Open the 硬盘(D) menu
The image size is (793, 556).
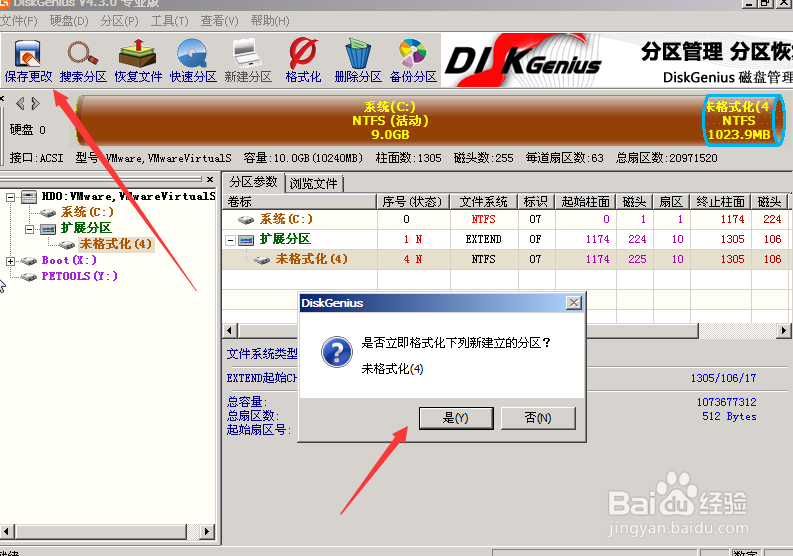69,21
